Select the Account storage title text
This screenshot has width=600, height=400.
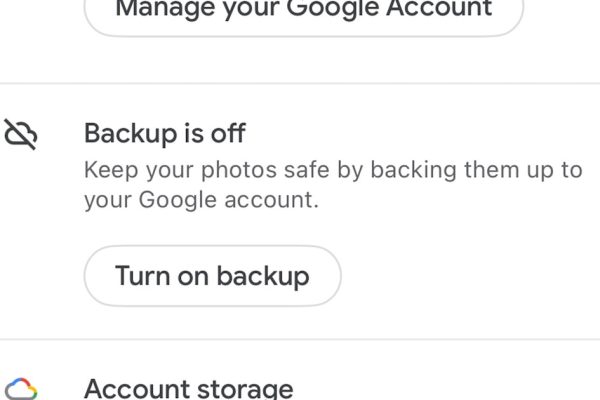click(189, 389)
